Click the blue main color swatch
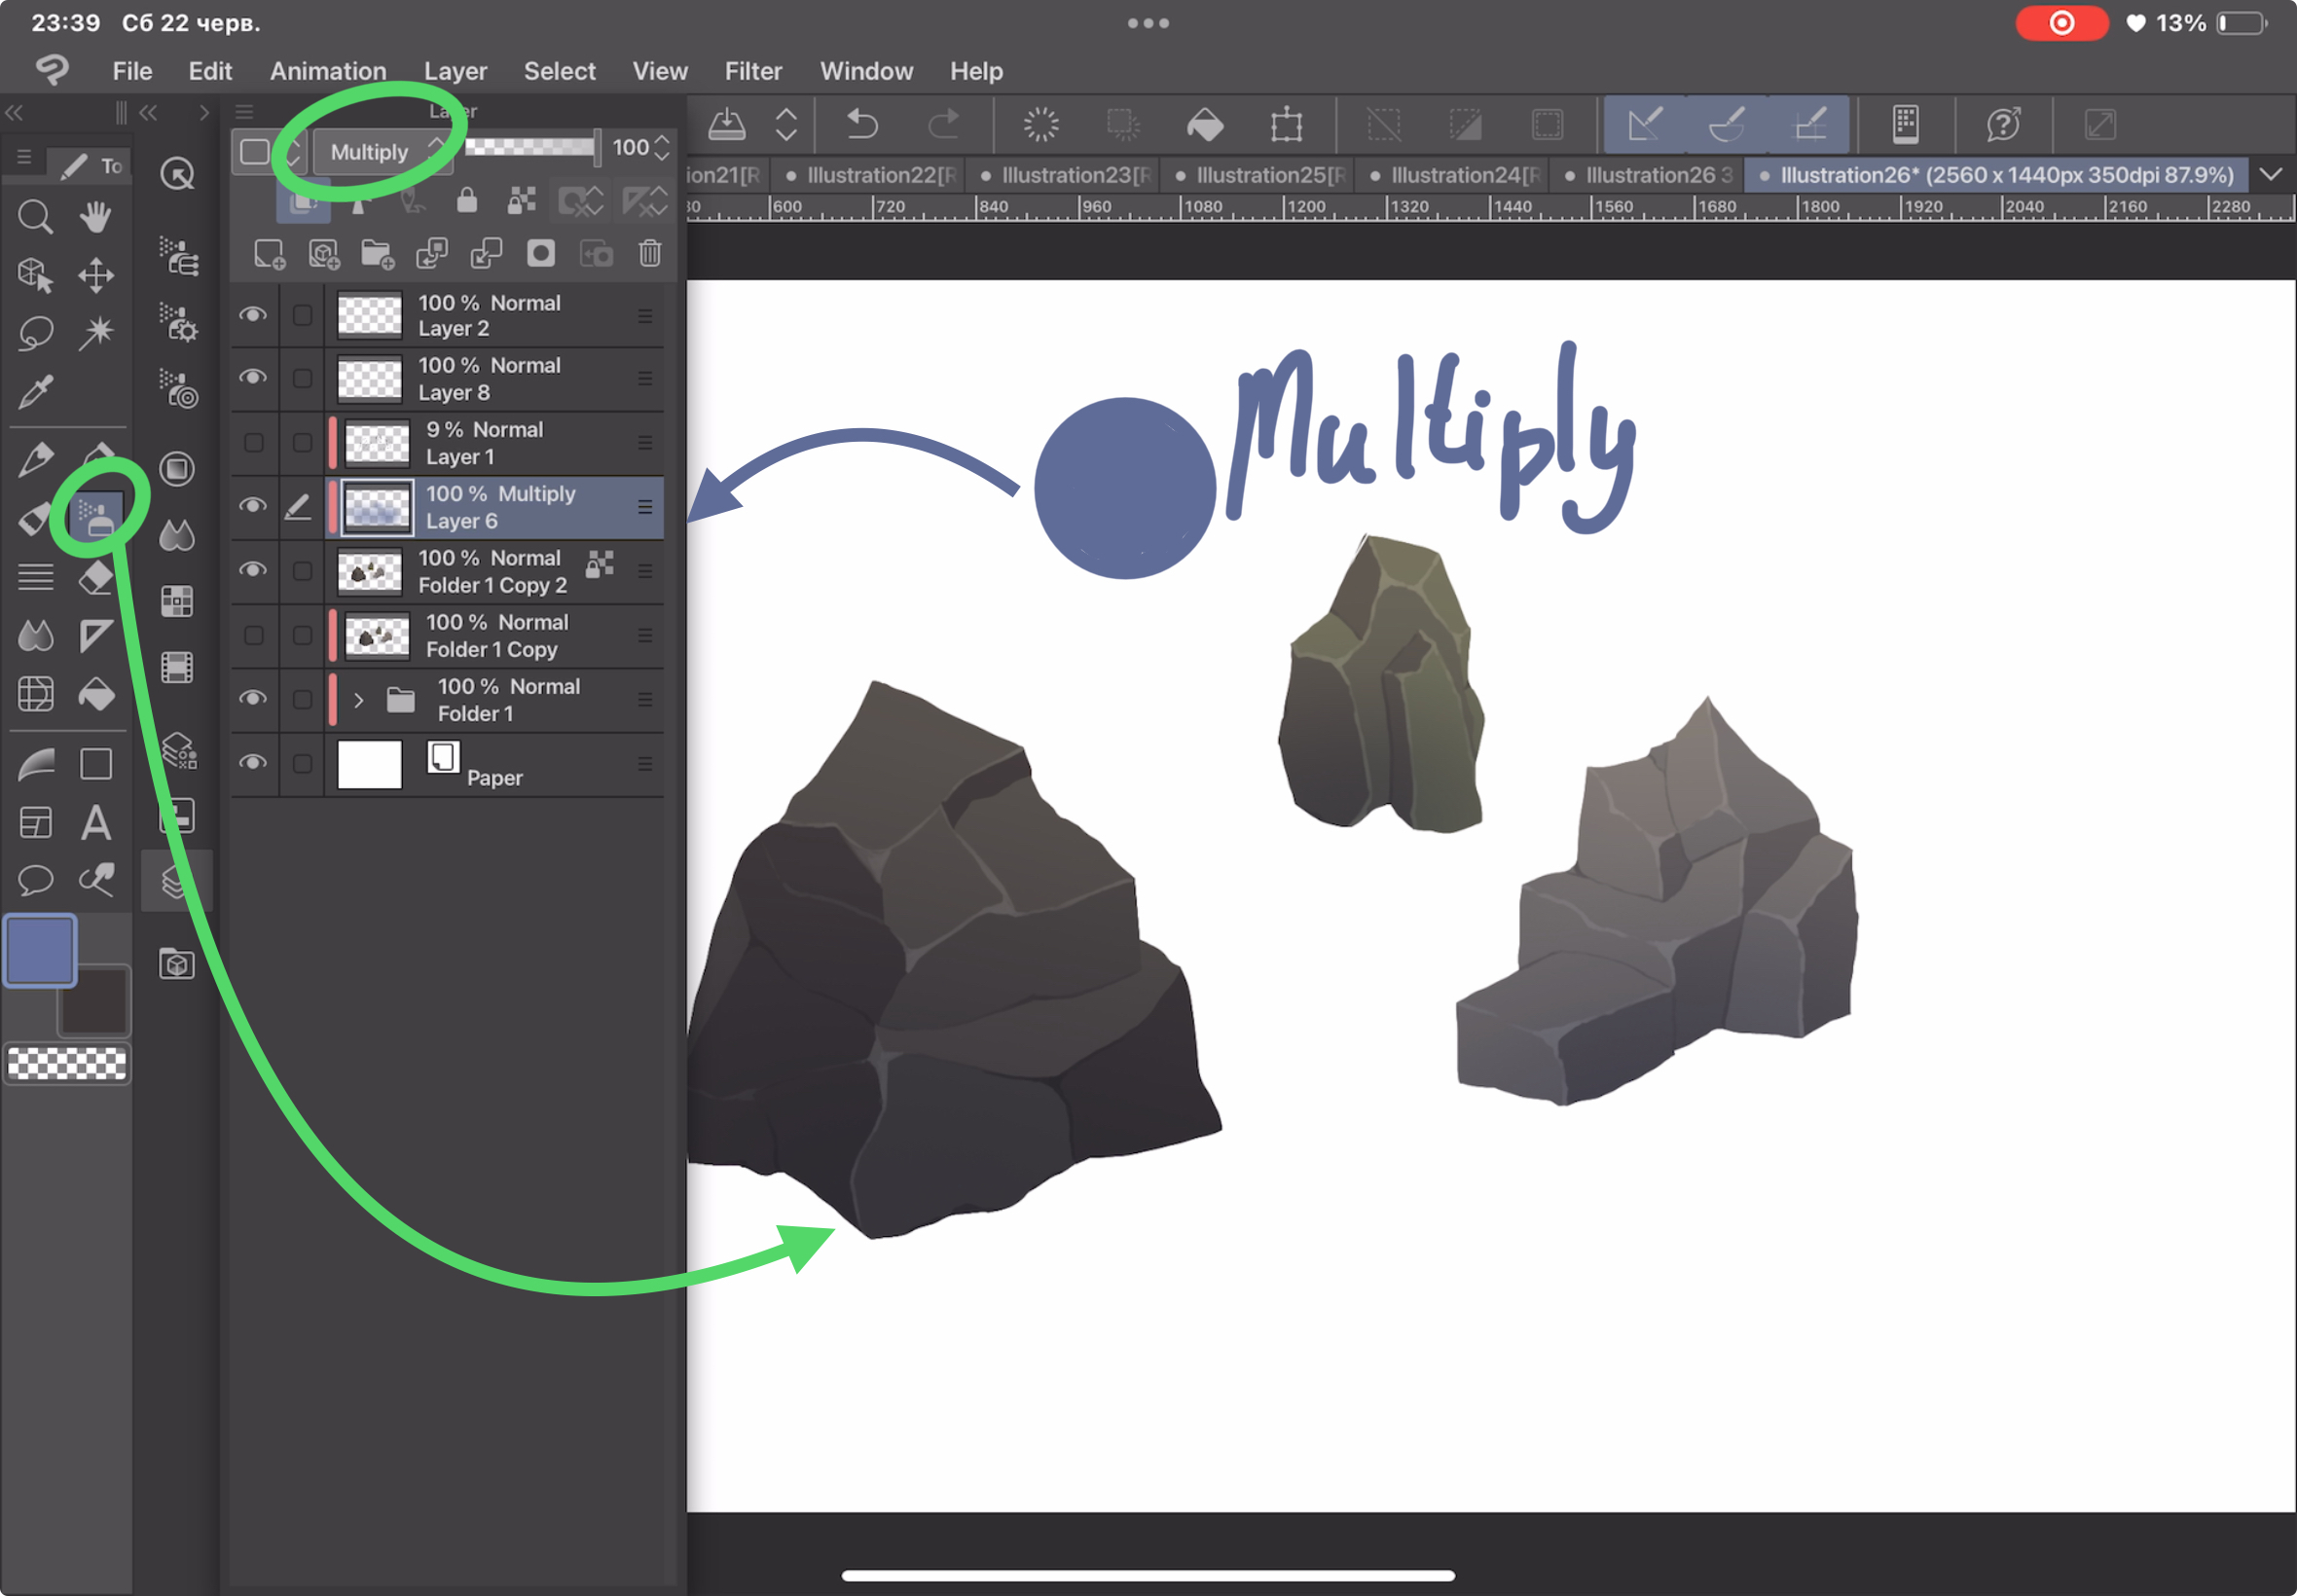The width and height of the screenshot is (2297, 1596). click(x=40, y=949)
